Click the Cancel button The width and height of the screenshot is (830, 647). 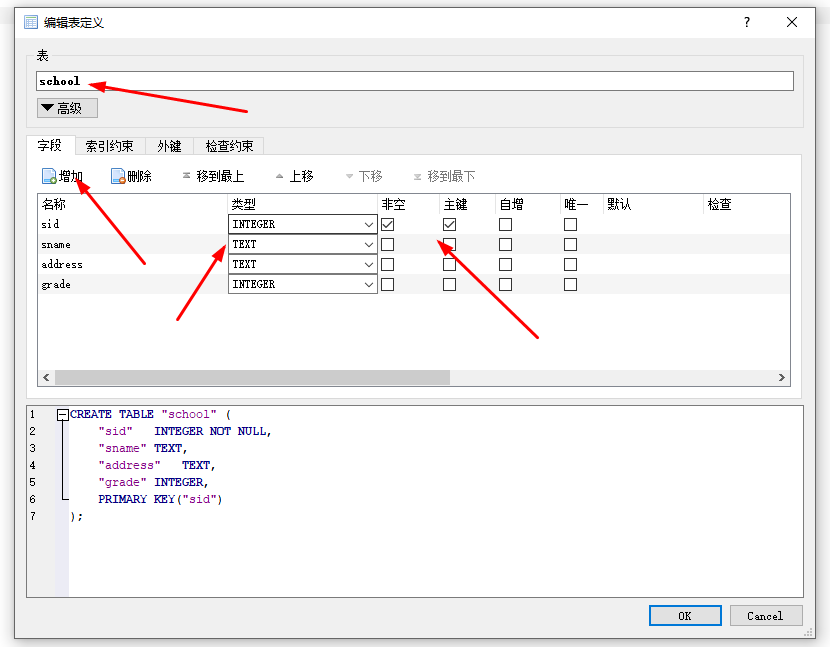tap(766, 616)
